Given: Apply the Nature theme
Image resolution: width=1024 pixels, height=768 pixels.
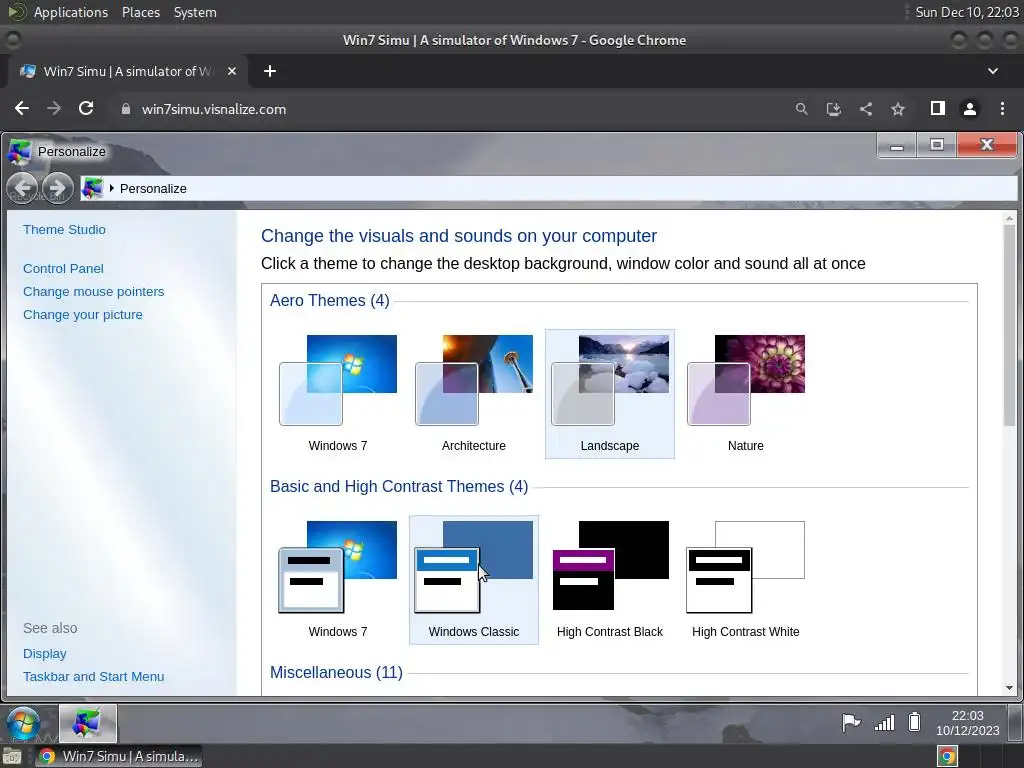Looking at the screenshot, I should coord(745,394).
